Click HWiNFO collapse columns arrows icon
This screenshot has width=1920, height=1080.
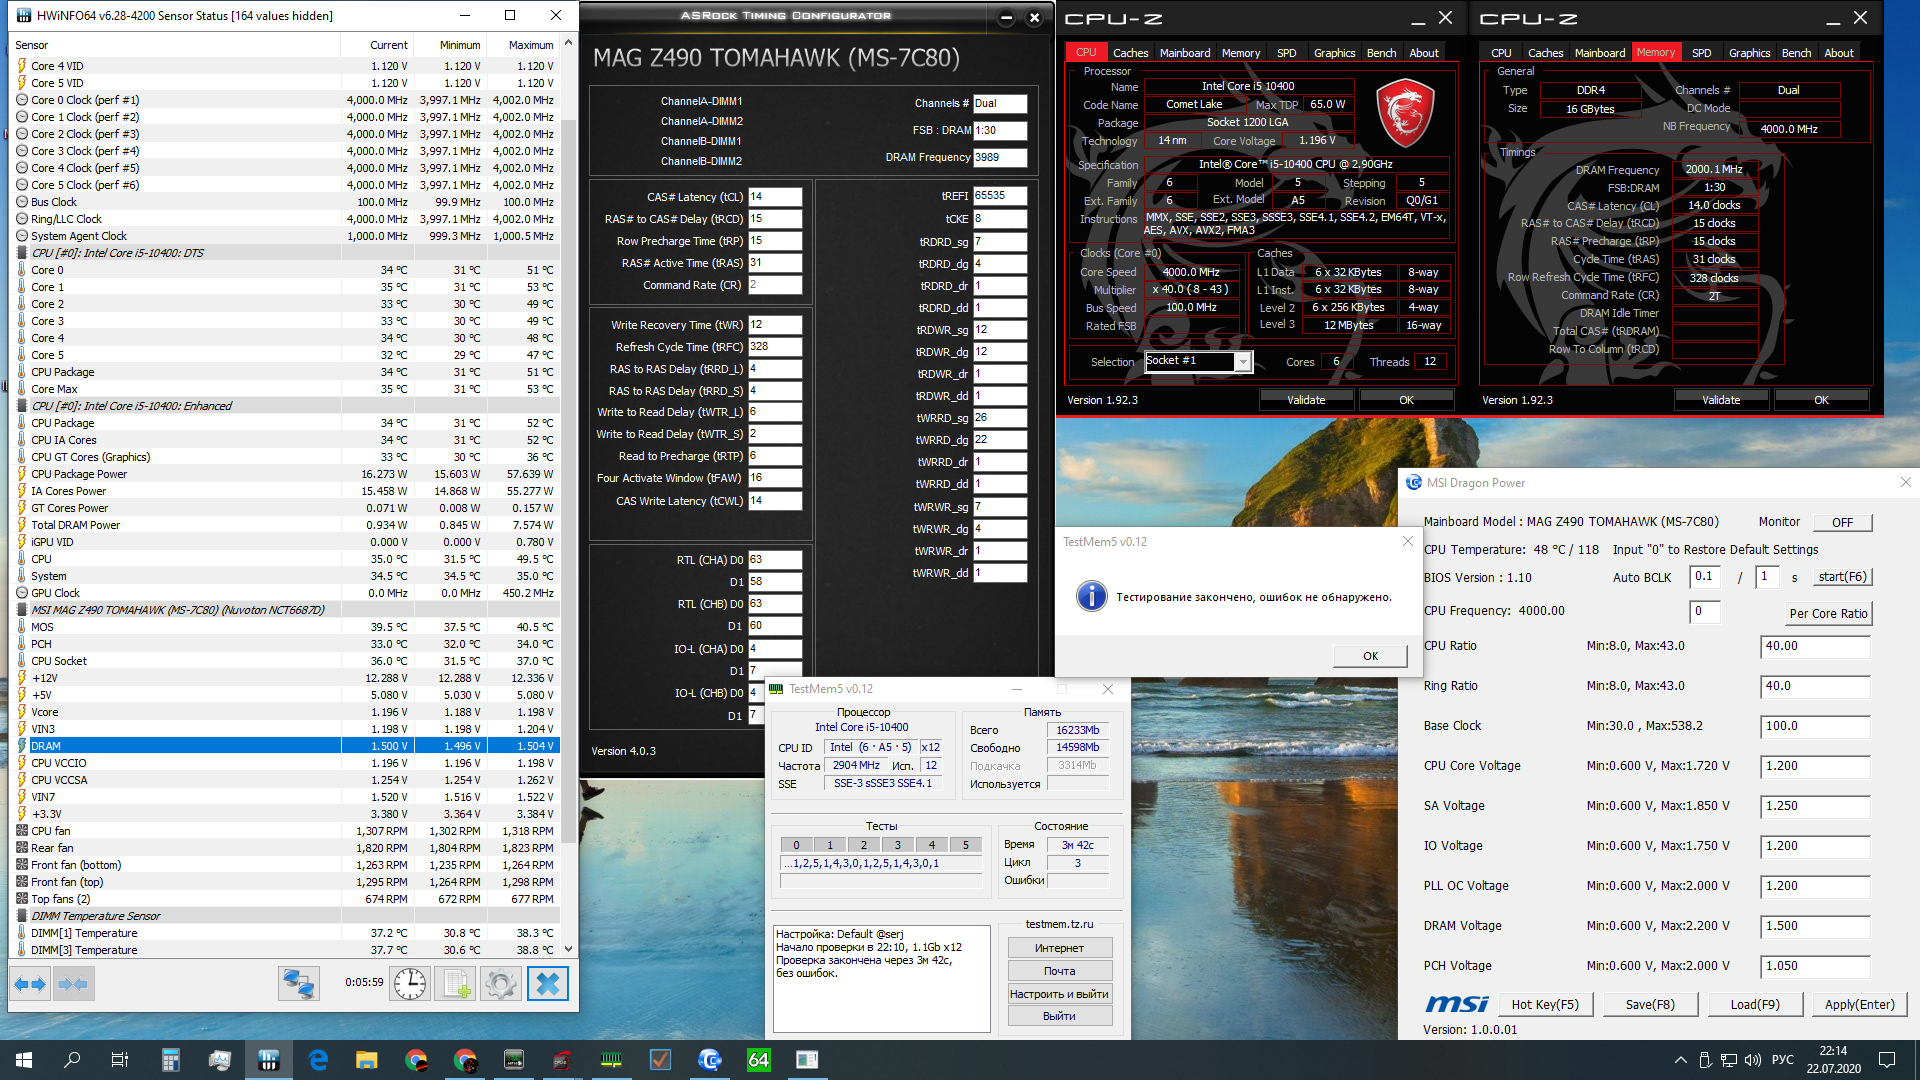click(x=74, y=984)
